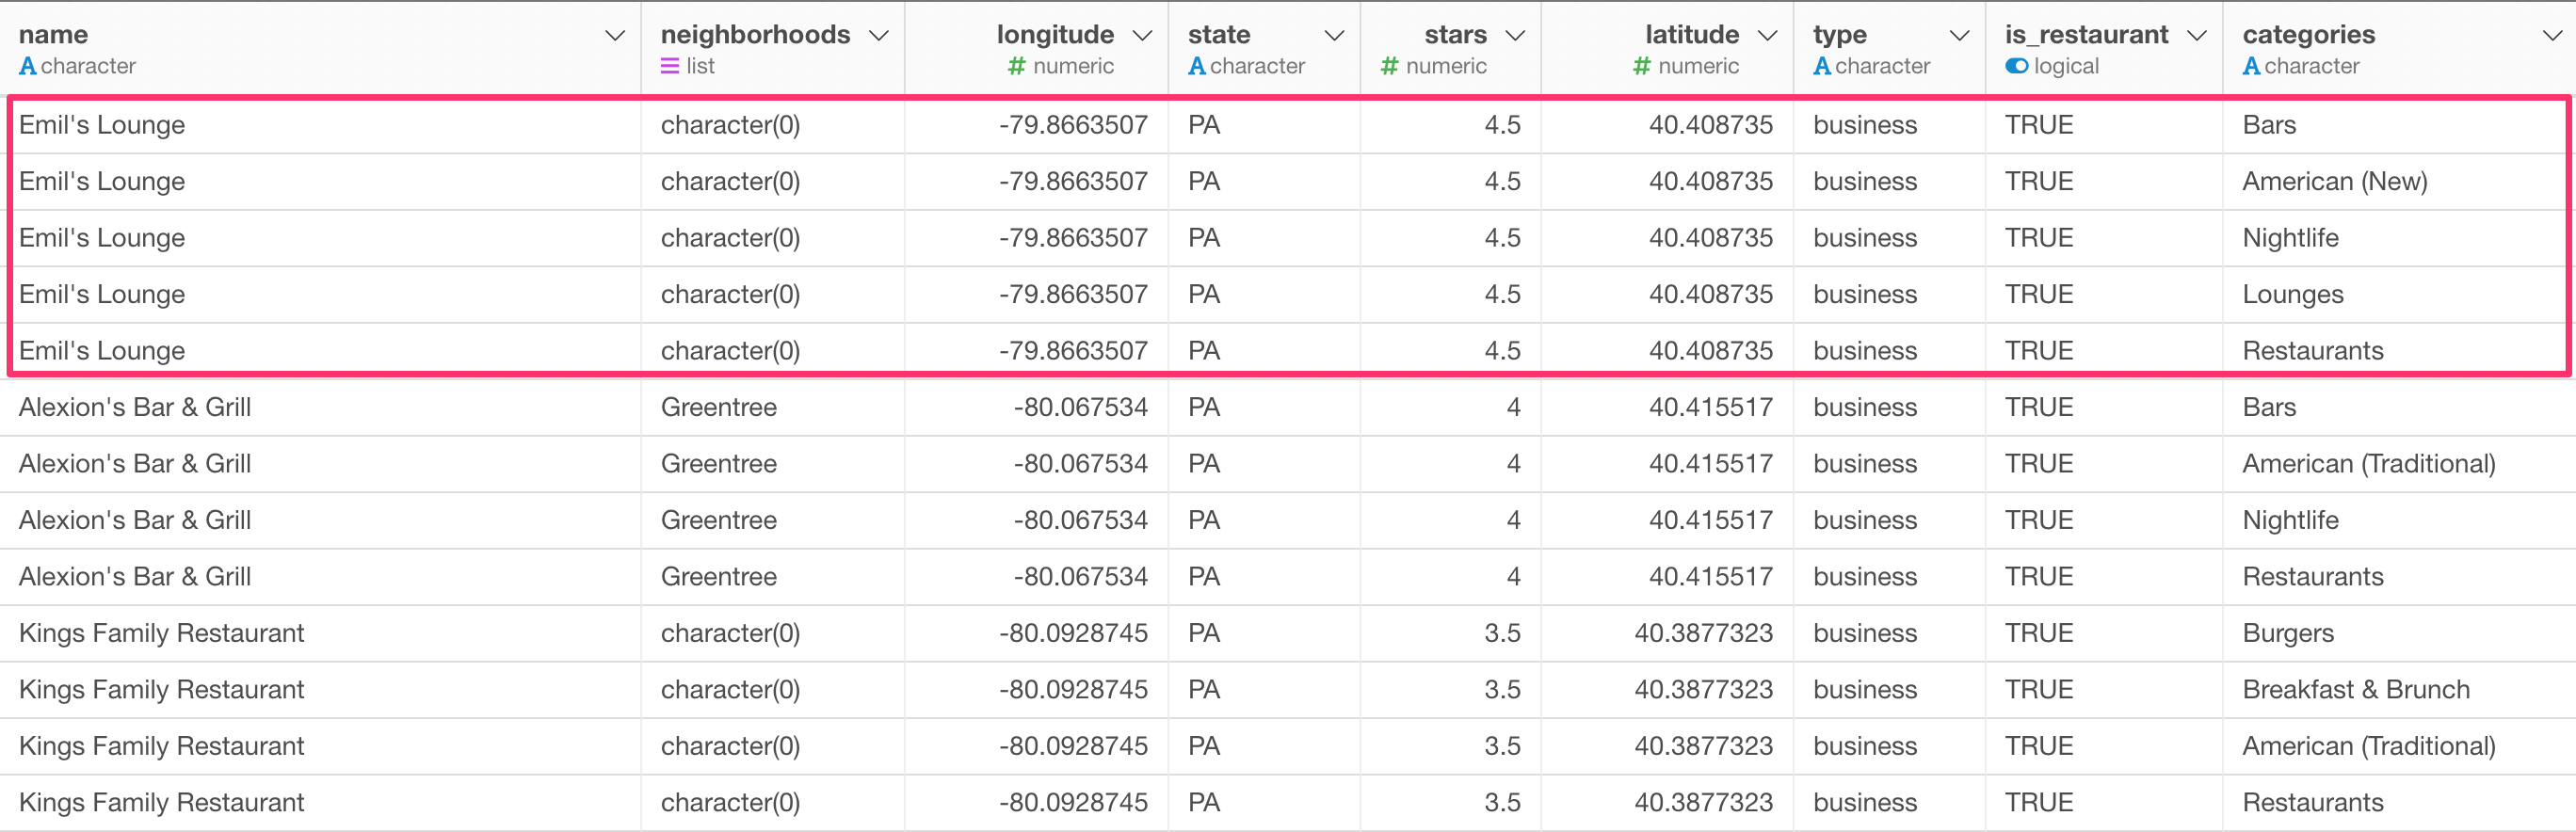Click business in Emil's Nightlife row
Screen dimensions: 2576x832
click(x=1864, y=238)
